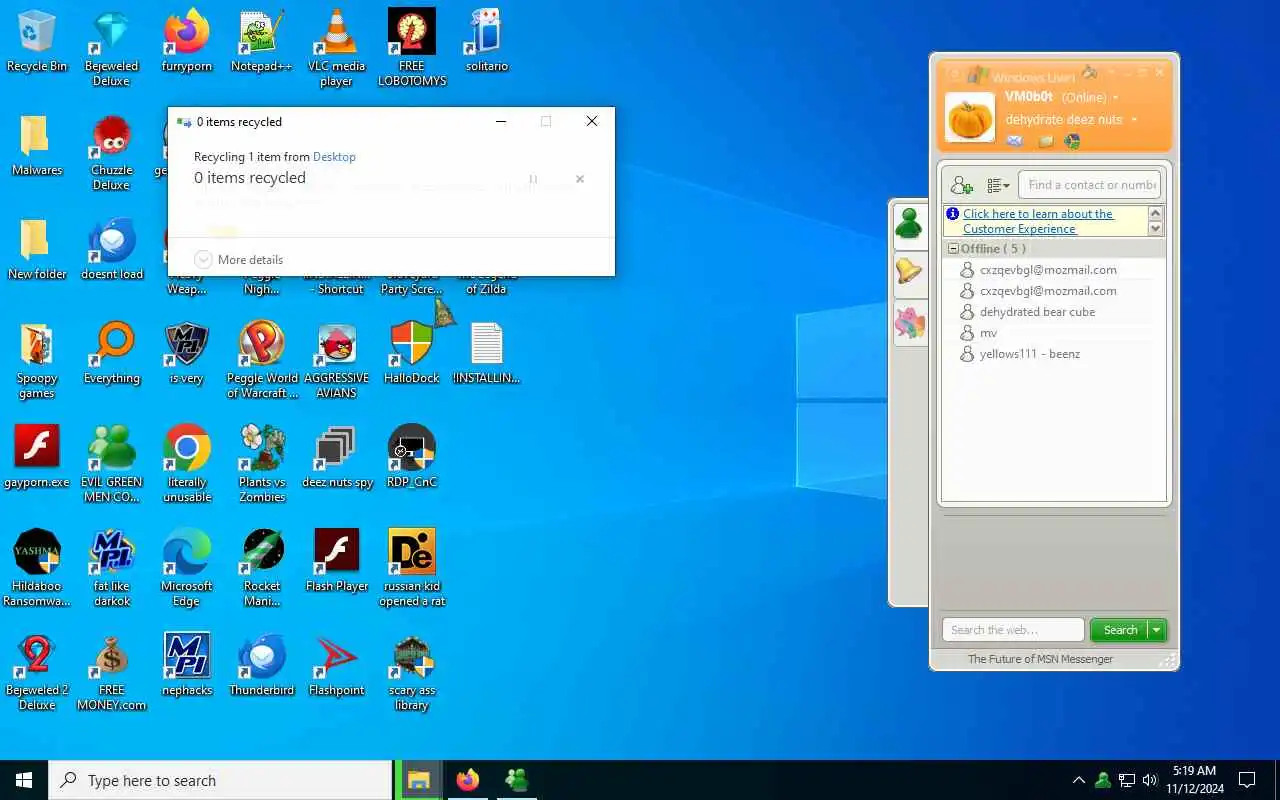Select the deez nuts spy desktop icon
Screen dimensions: 1280x800
pyautogui.click(x=337, y=457)
